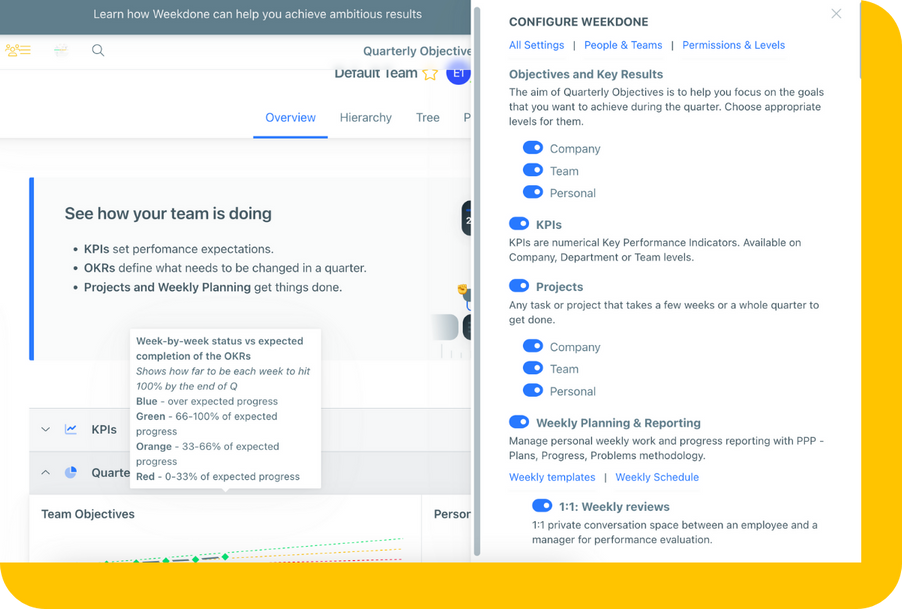Viewport: 902px width, 609px height.
Task: Open the ET user avatar
Action: click(458, 73)
